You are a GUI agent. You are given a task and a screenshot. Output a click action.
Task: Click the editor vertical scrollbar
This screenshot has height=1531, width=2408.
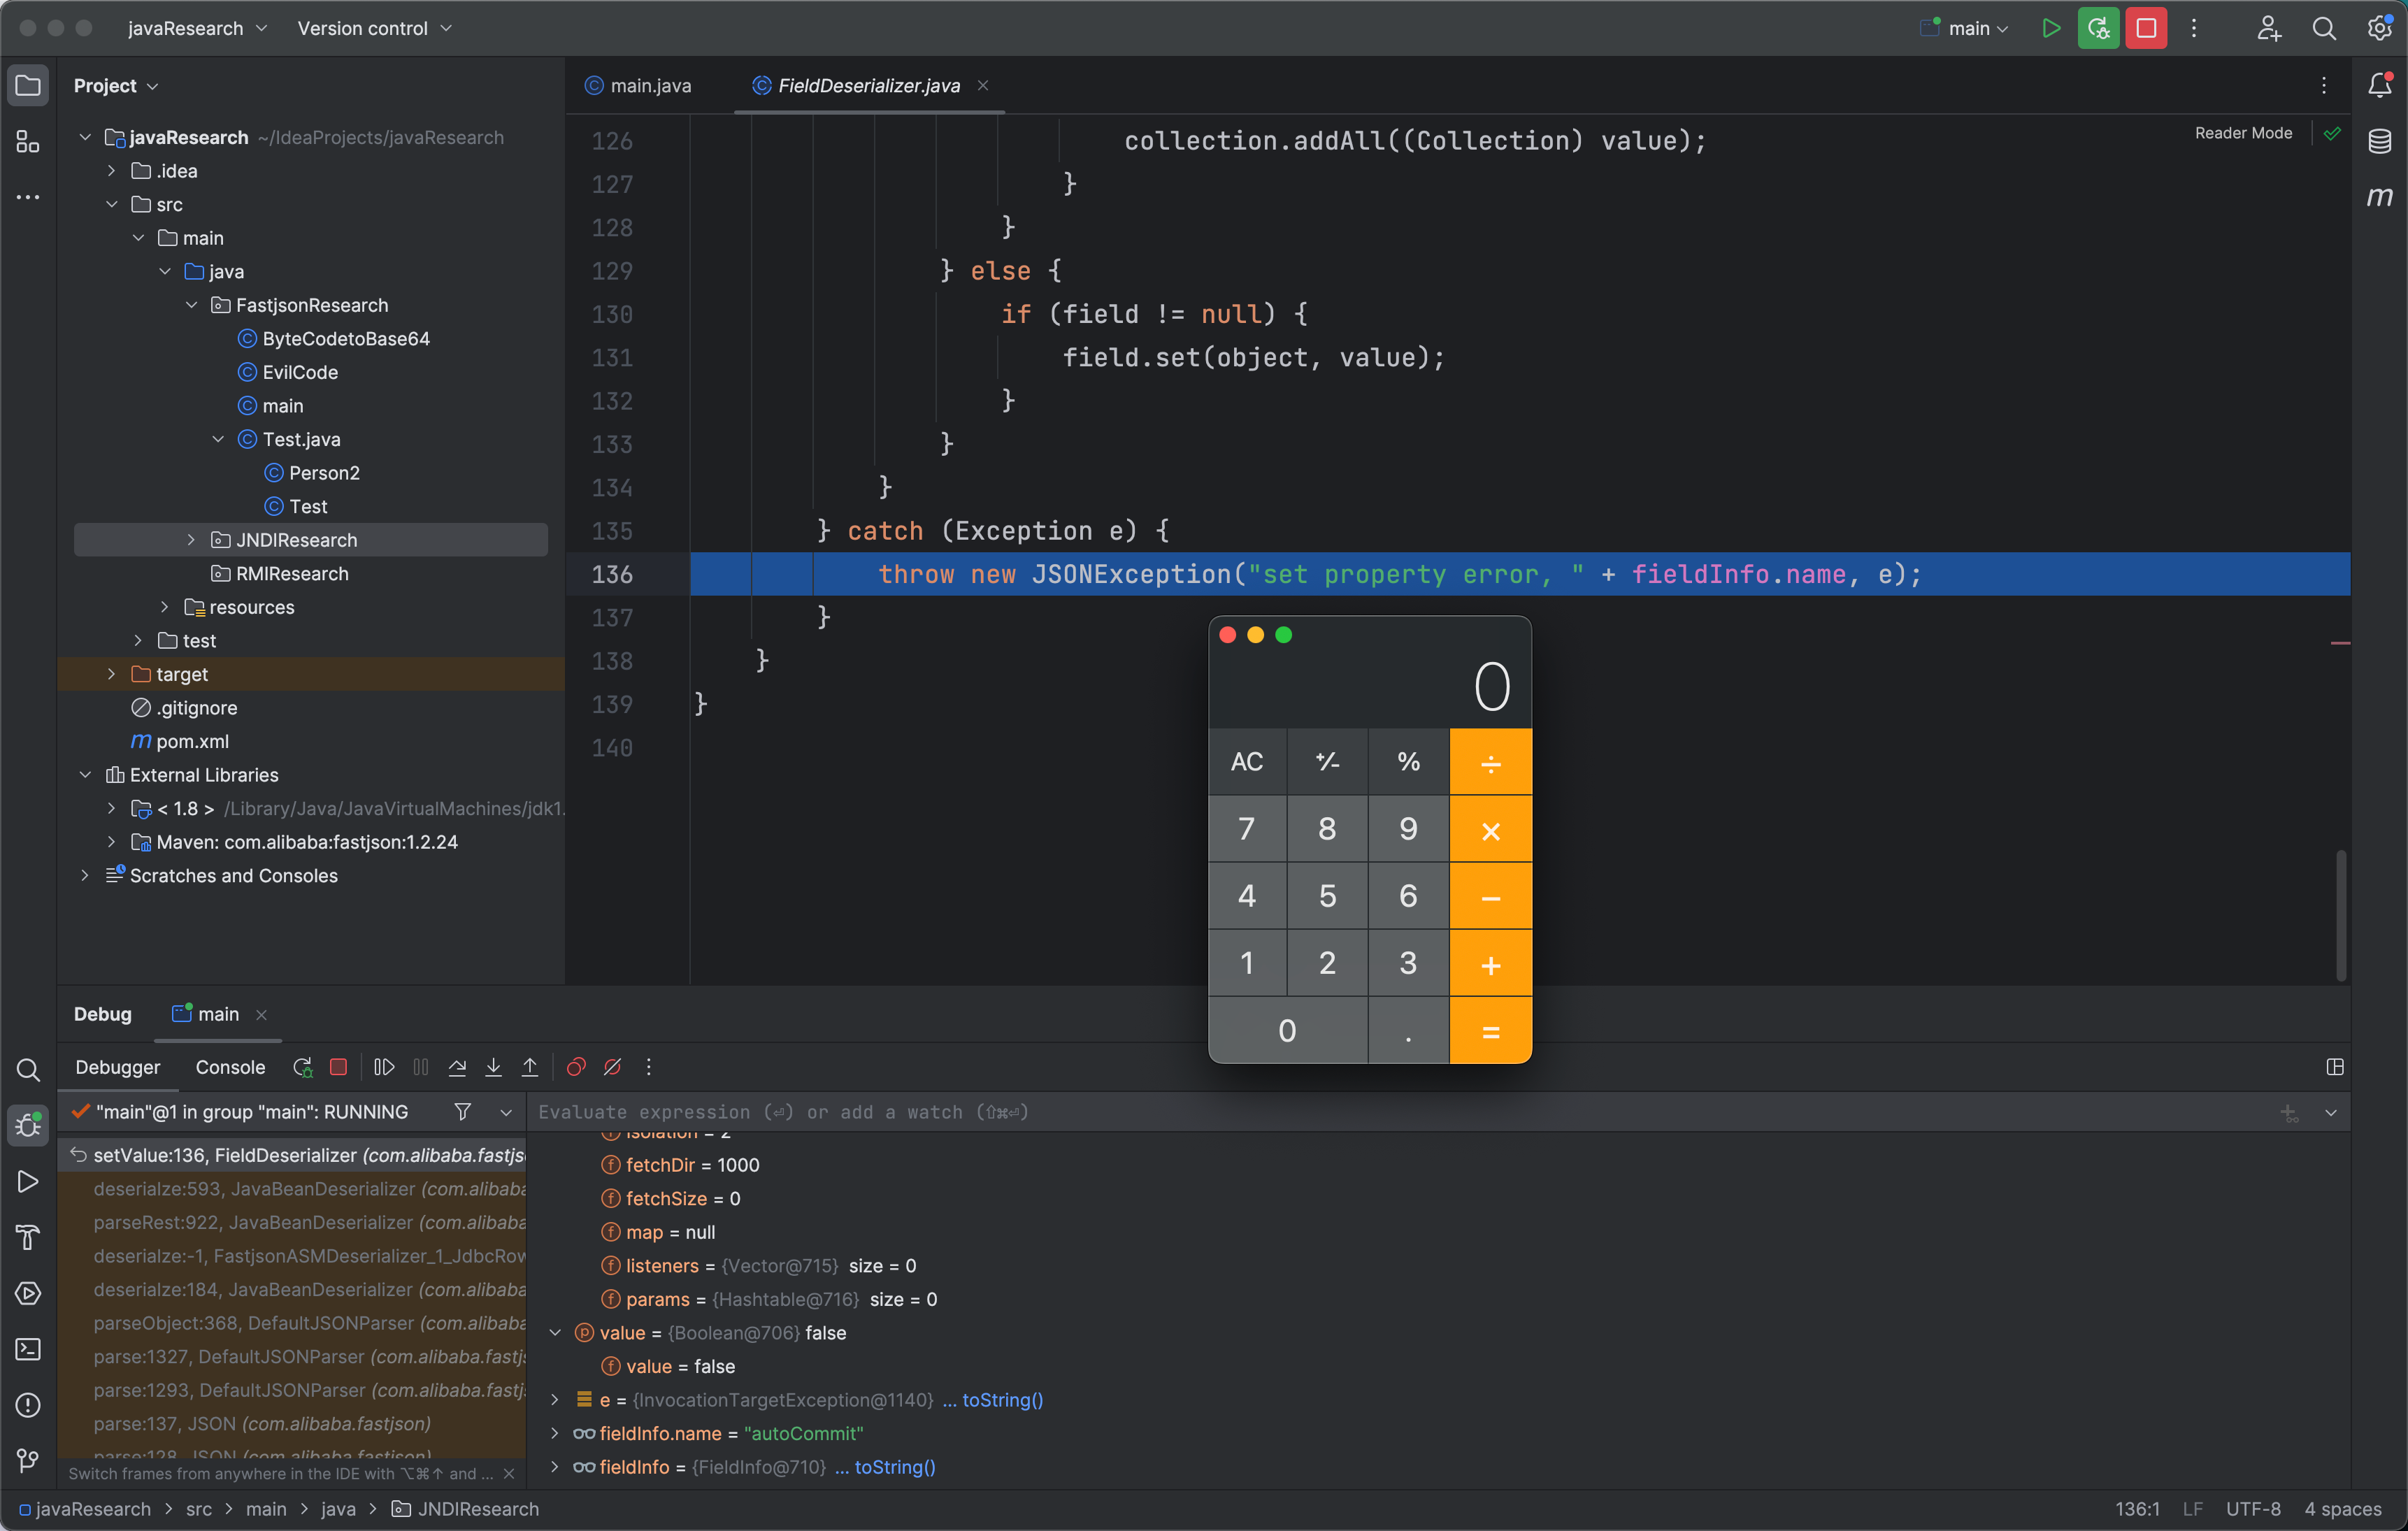pos(2340,915)
